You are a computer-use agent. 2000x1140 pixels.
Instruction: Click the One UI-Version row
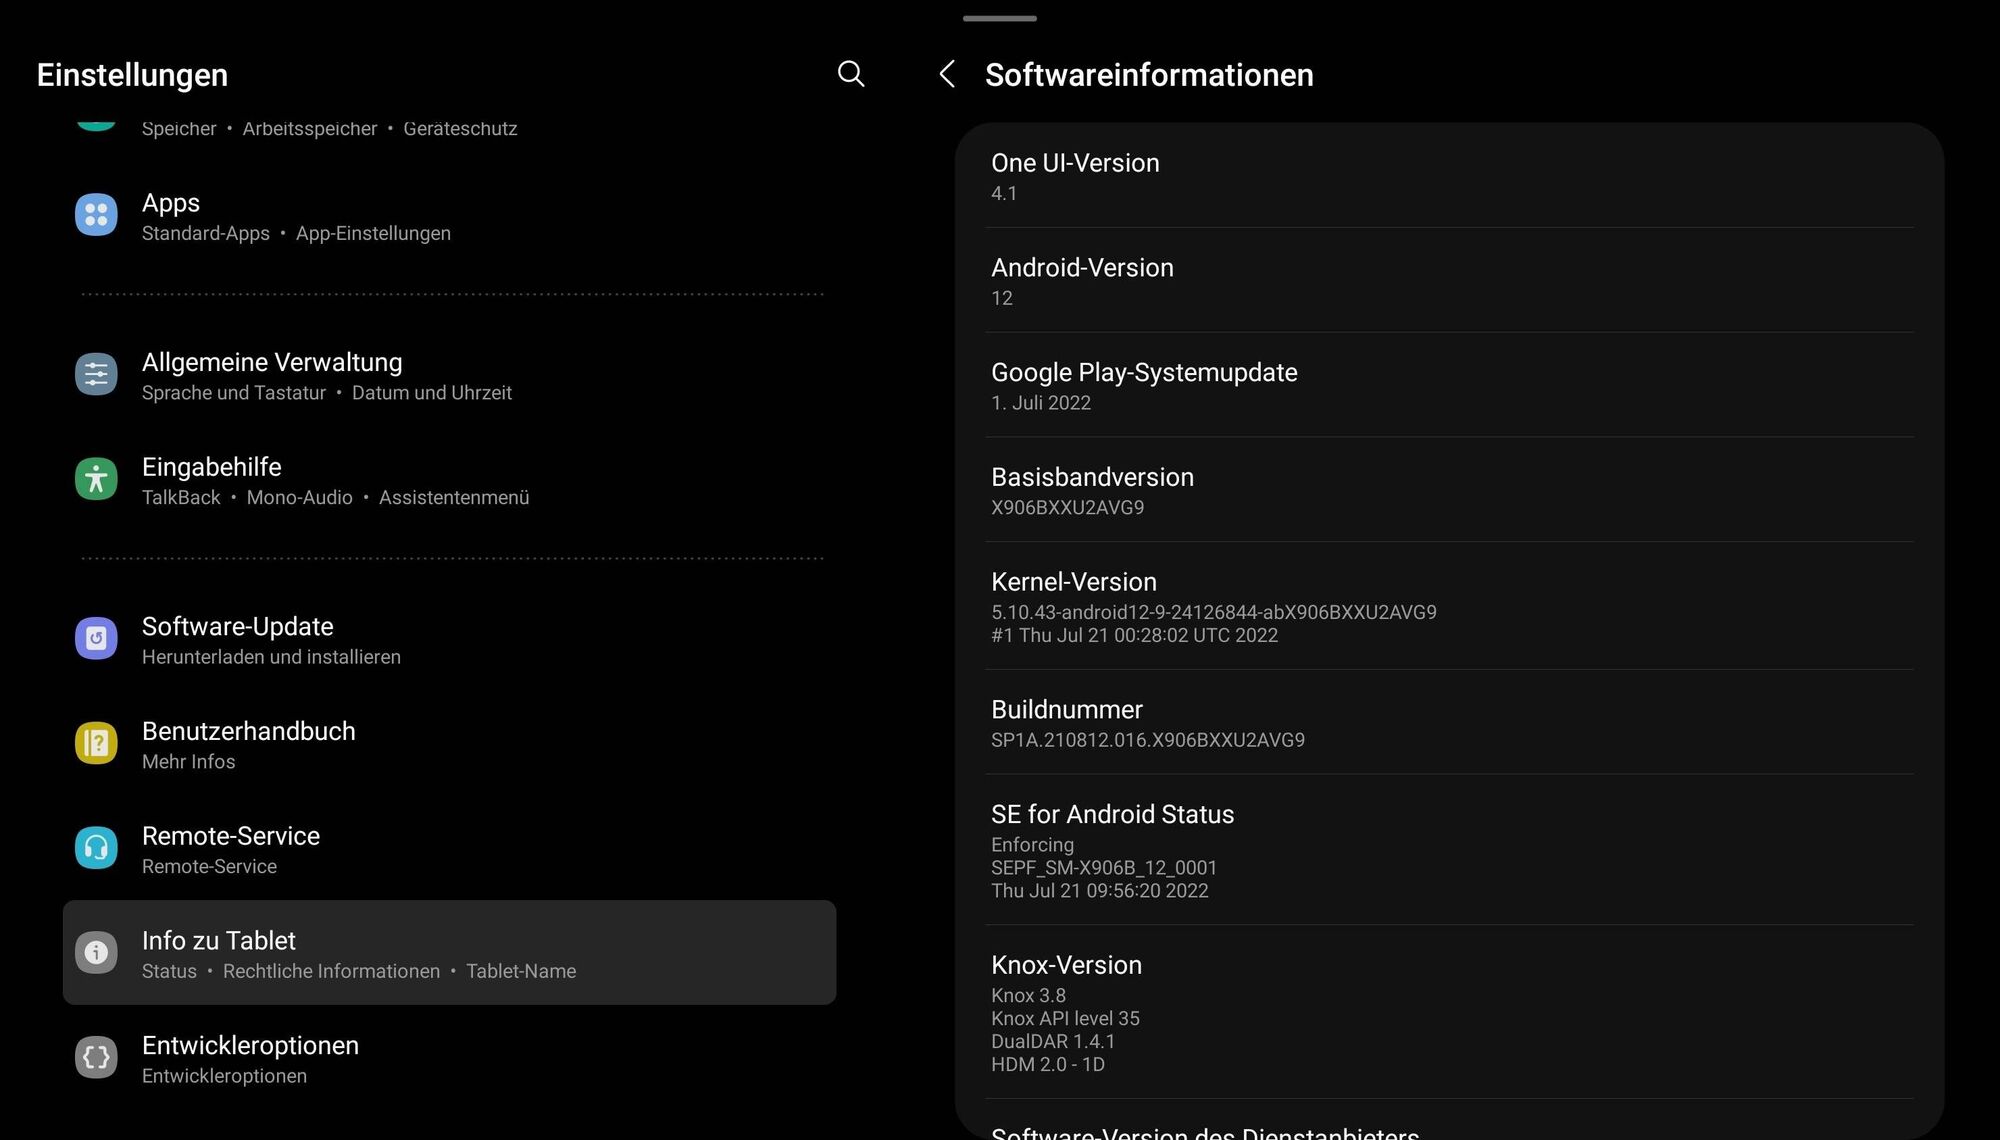point(1448,177)
